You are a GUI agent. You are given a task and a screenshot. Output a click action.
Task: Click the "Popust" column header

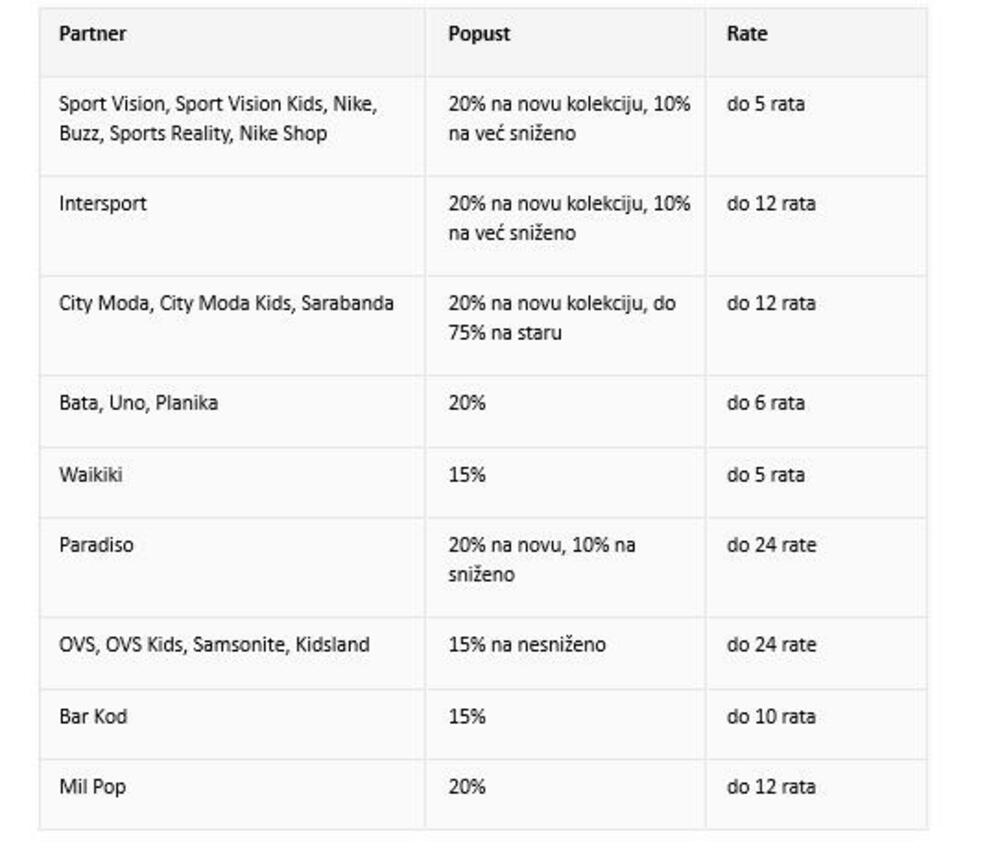479,34
